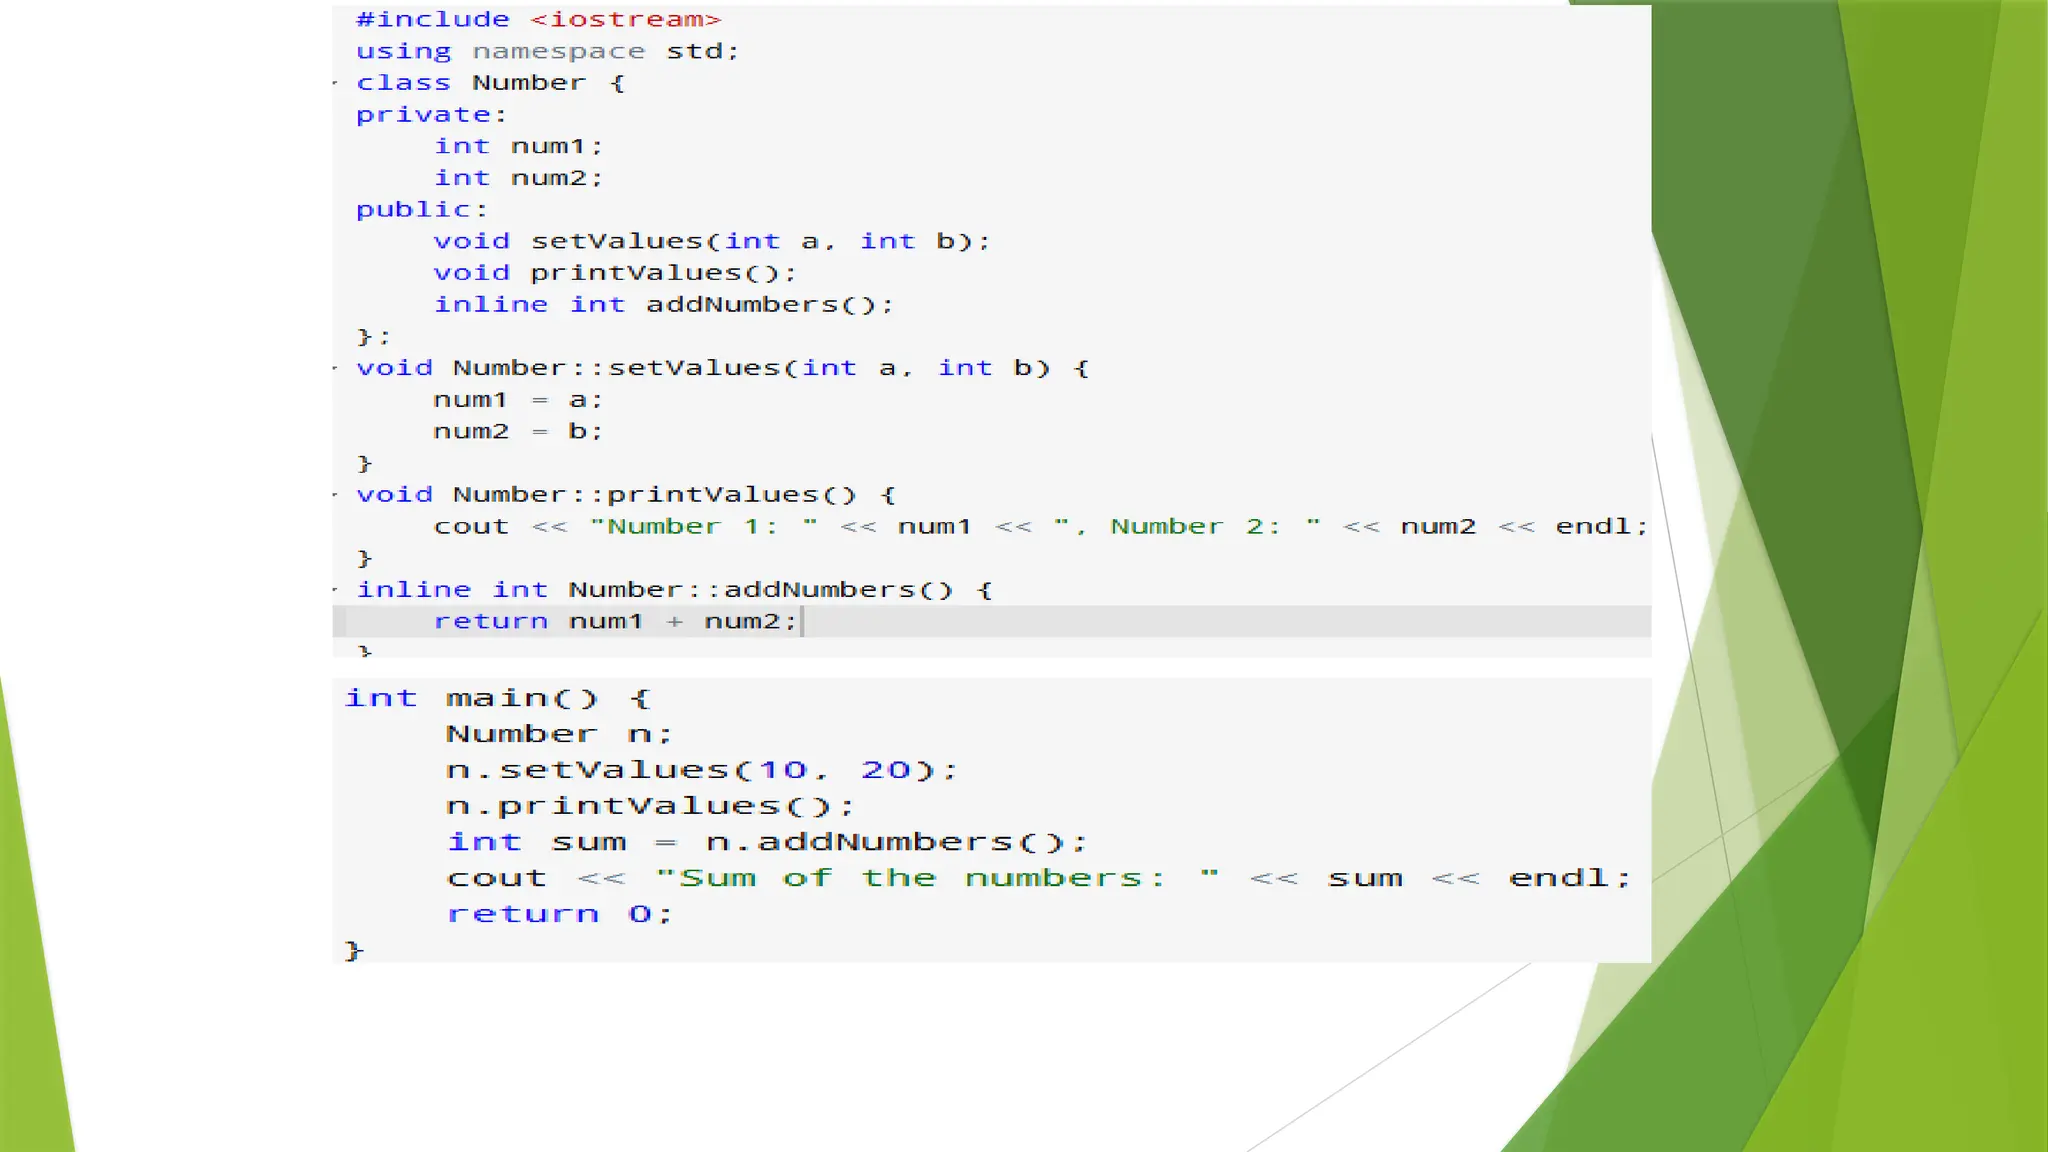Click the 'inline int addNumbers();' declaration
This screenshot has width=2048, height=1152.
click(663, 305)
